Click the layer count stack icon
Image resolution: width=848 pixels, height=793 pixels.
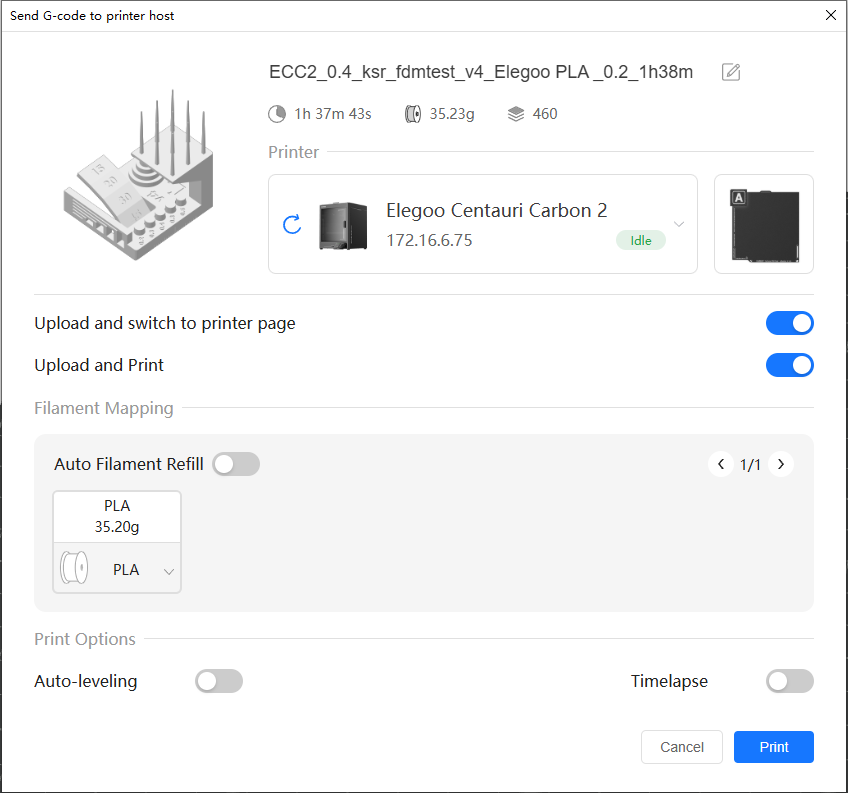click(x=516, y=114)
